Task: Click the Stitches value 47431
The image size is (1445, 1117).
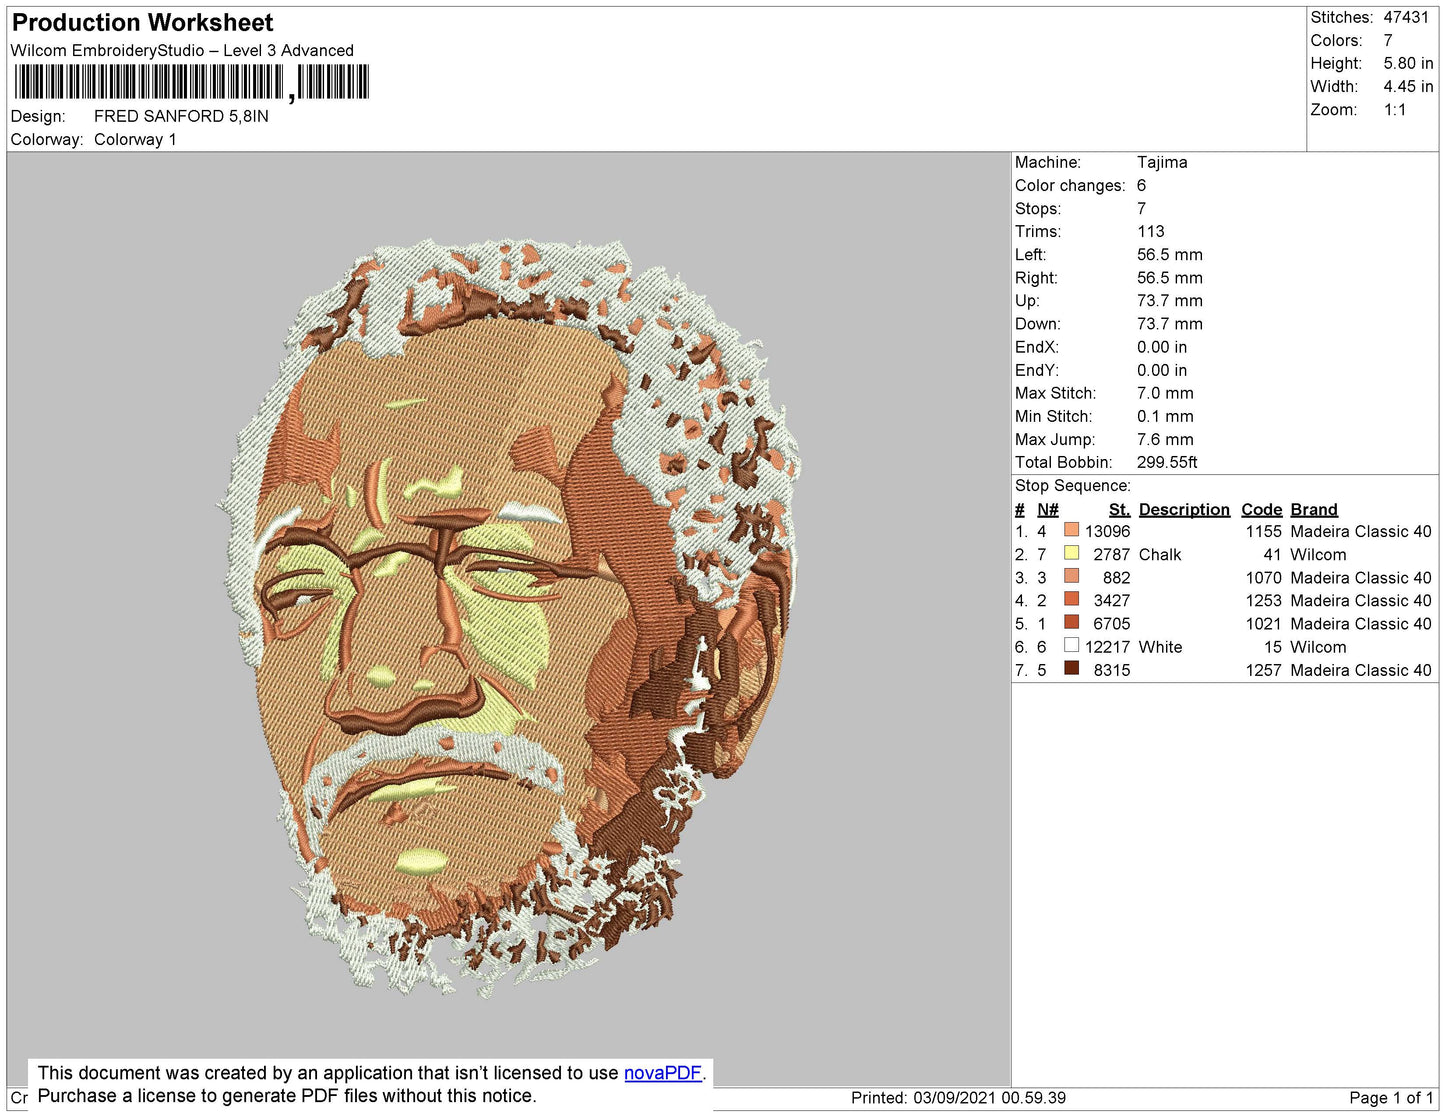Action: point(1406,17)
